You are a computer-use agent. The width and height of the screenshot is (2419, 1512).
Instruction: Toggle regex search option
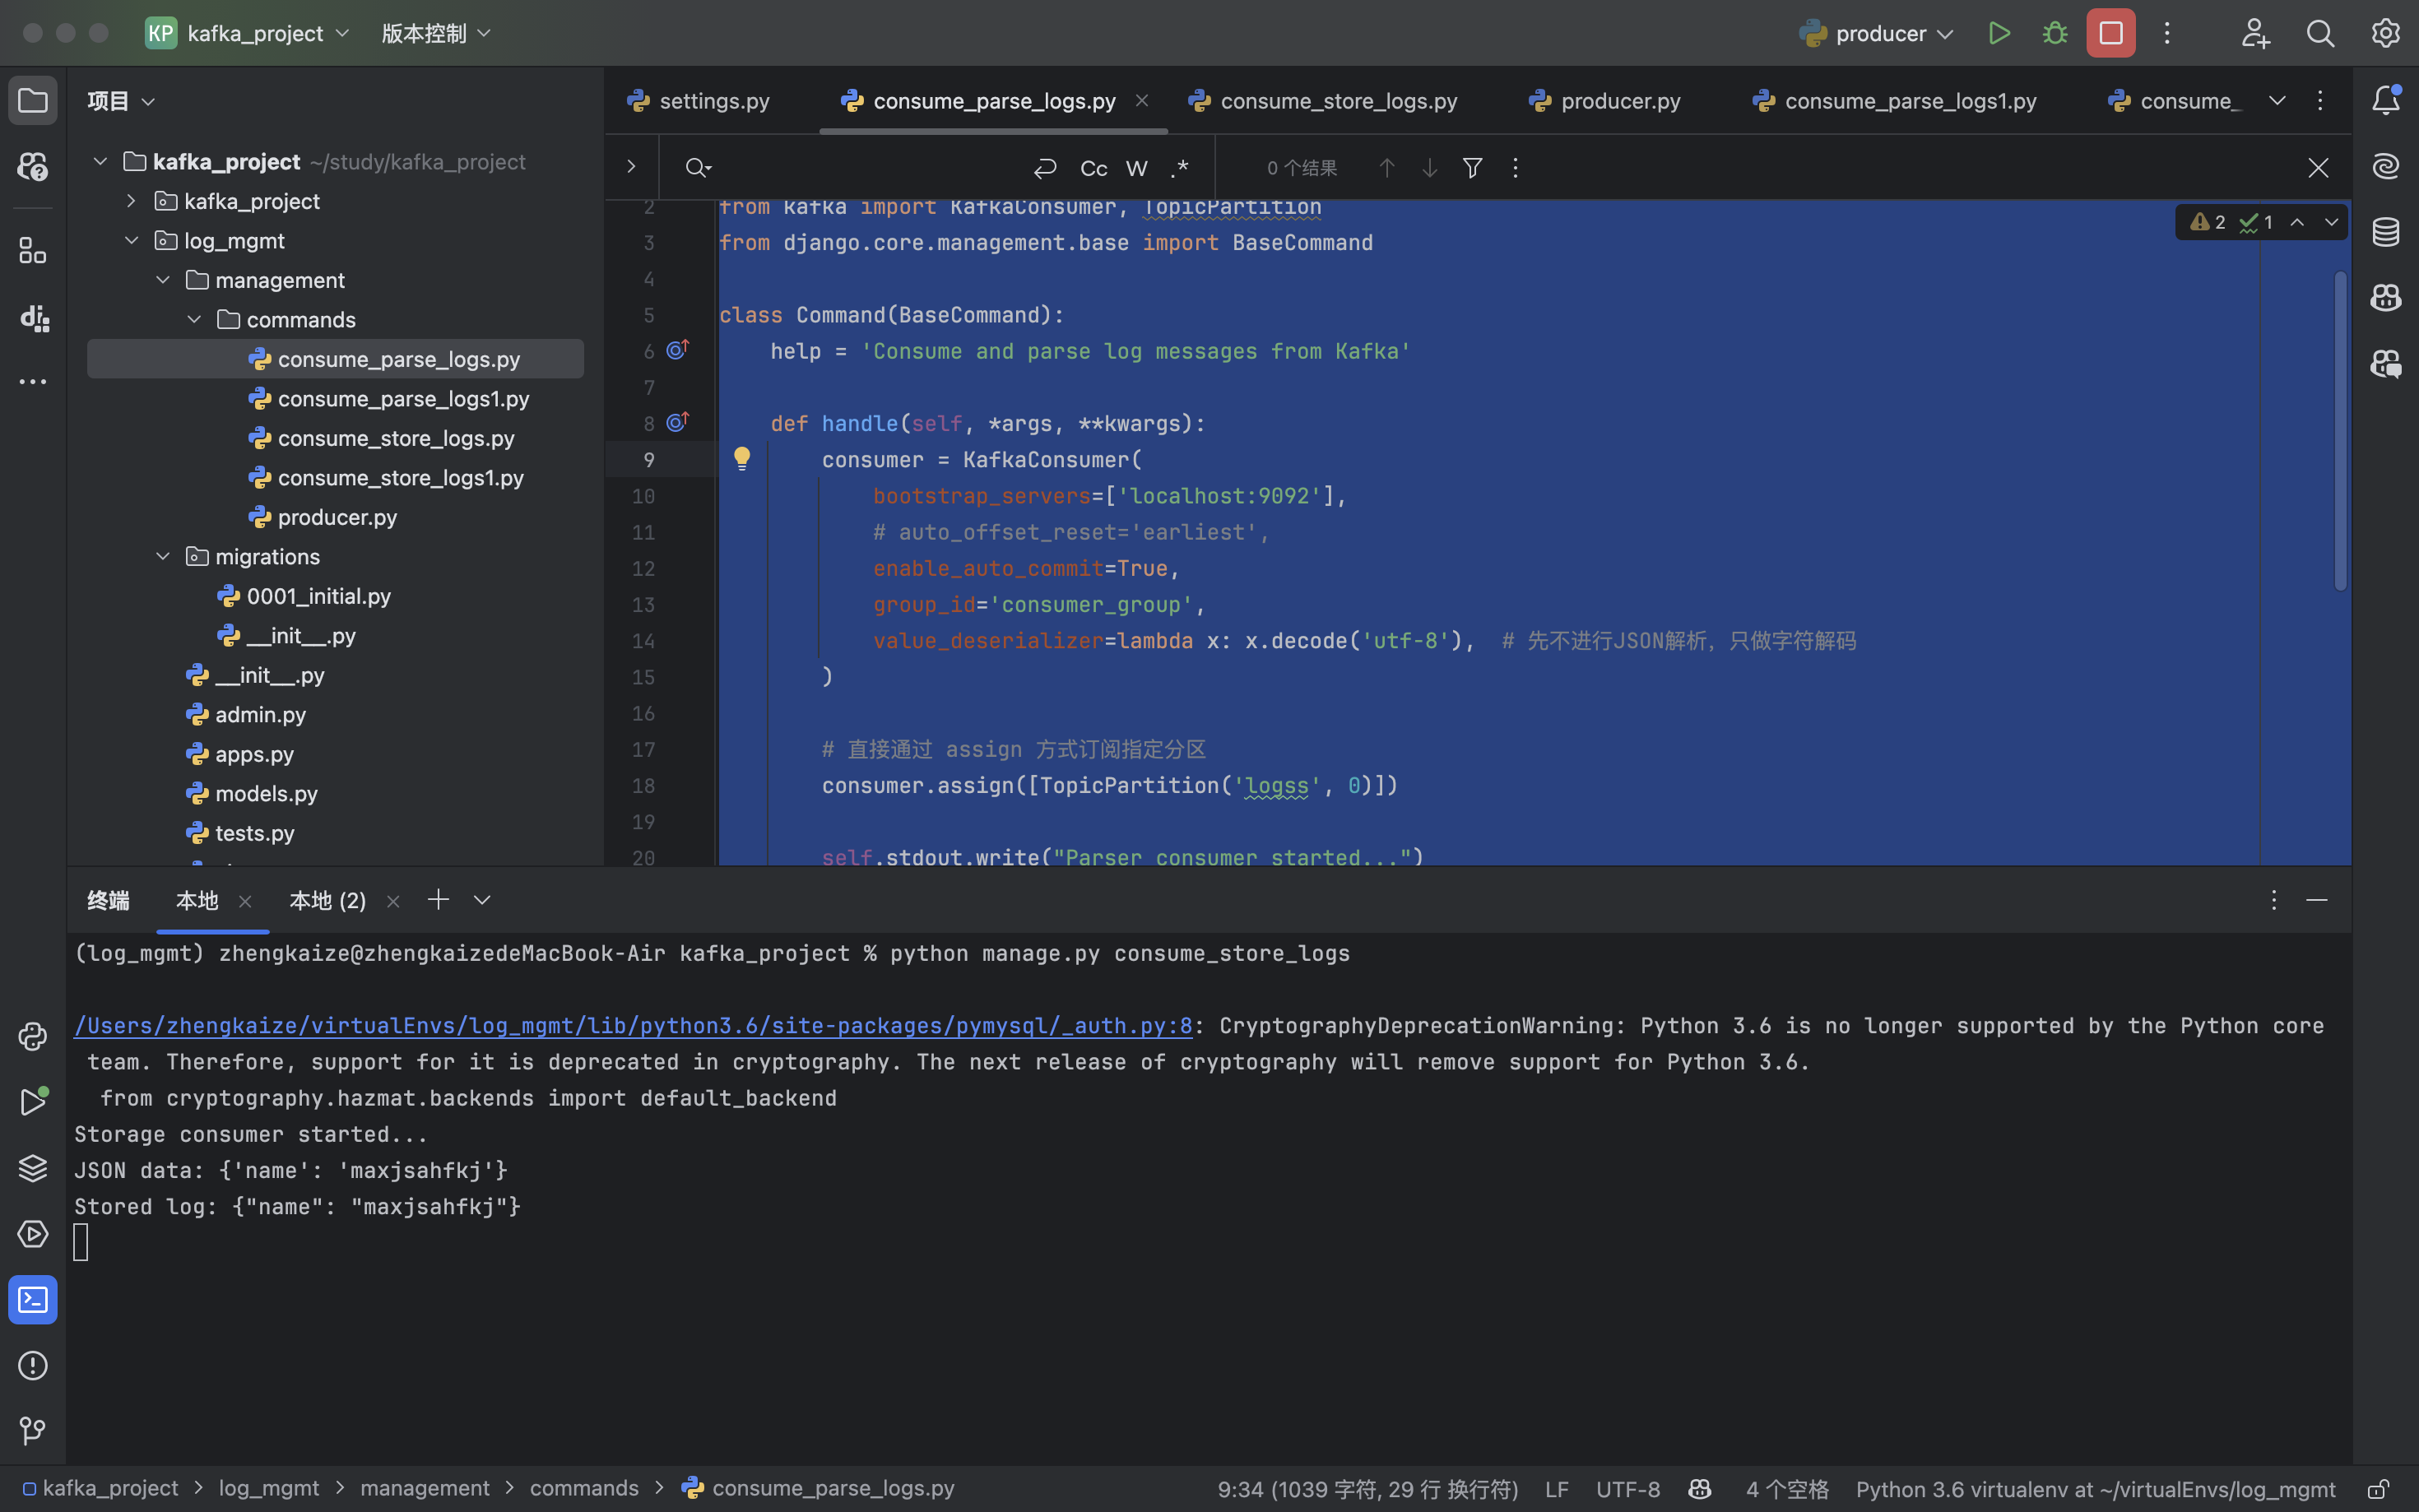1180,168
